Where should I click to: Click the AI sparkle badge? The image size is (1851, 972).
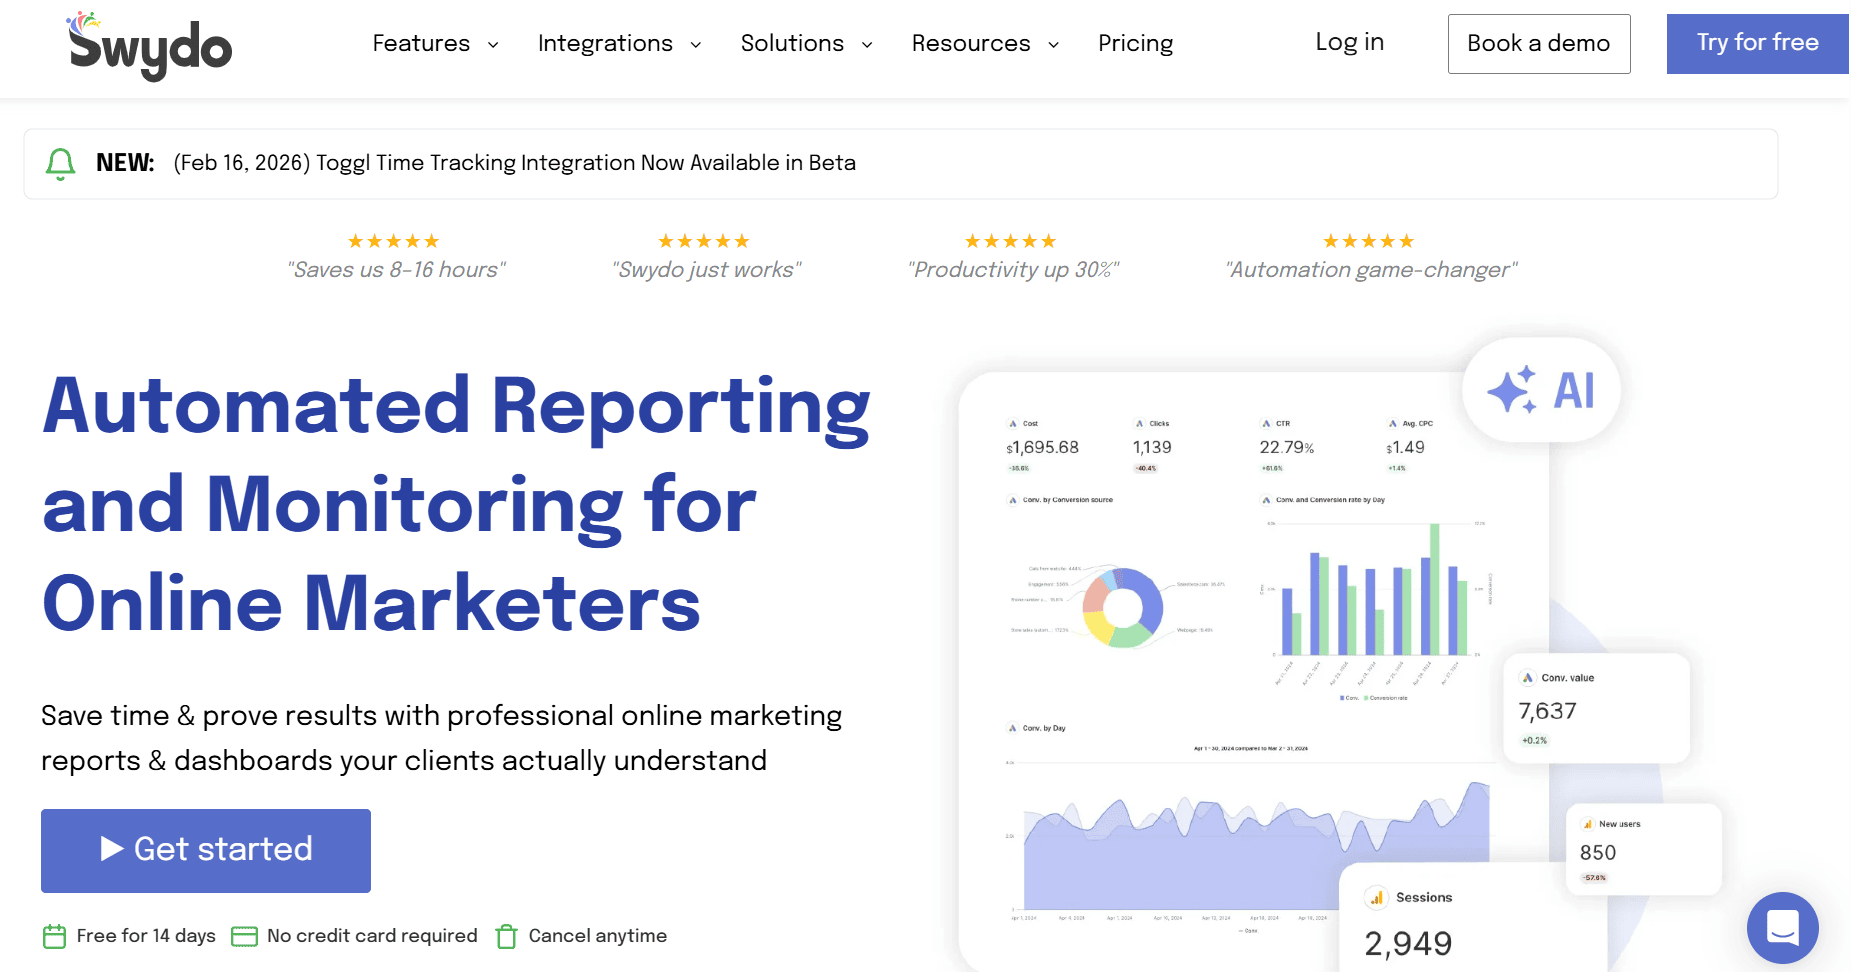click(1541, 390)
